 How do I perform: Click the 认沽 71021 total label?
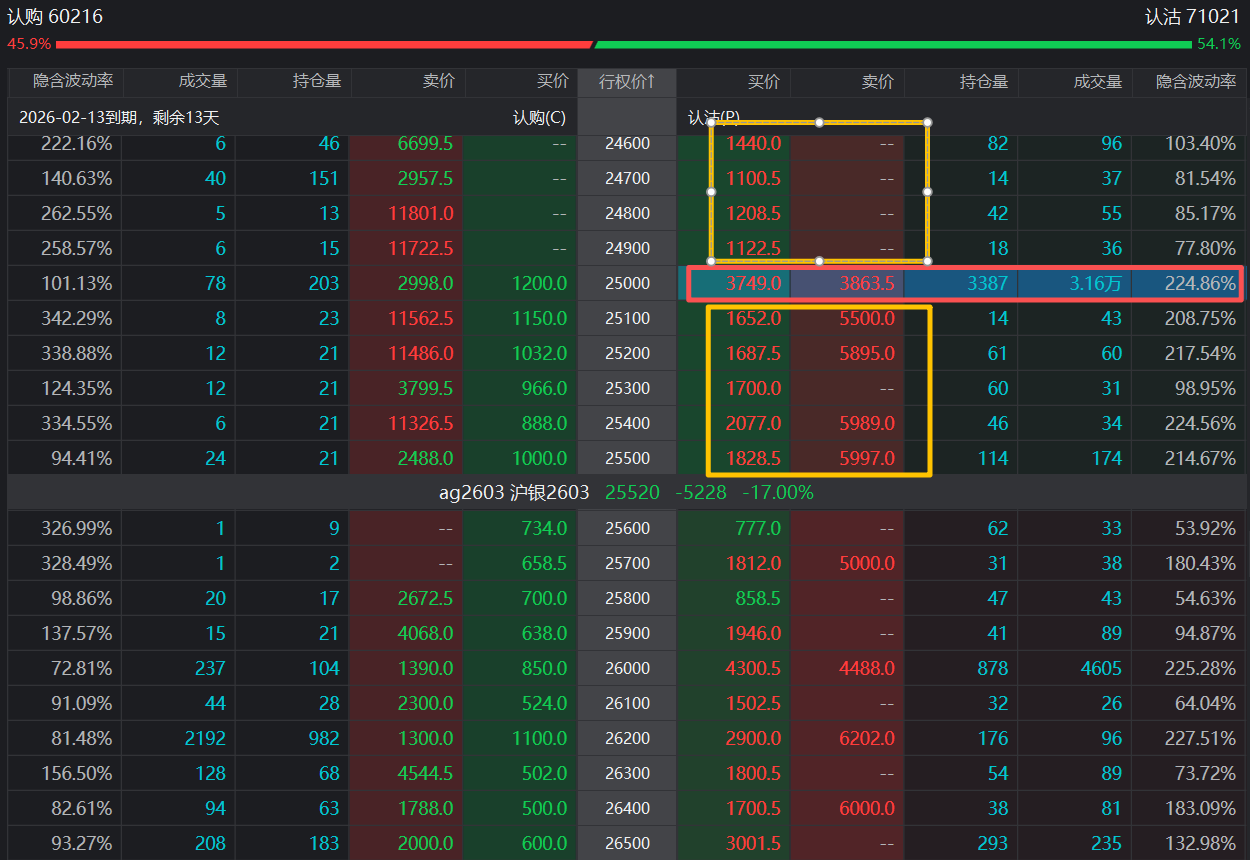pos(1193,17)
